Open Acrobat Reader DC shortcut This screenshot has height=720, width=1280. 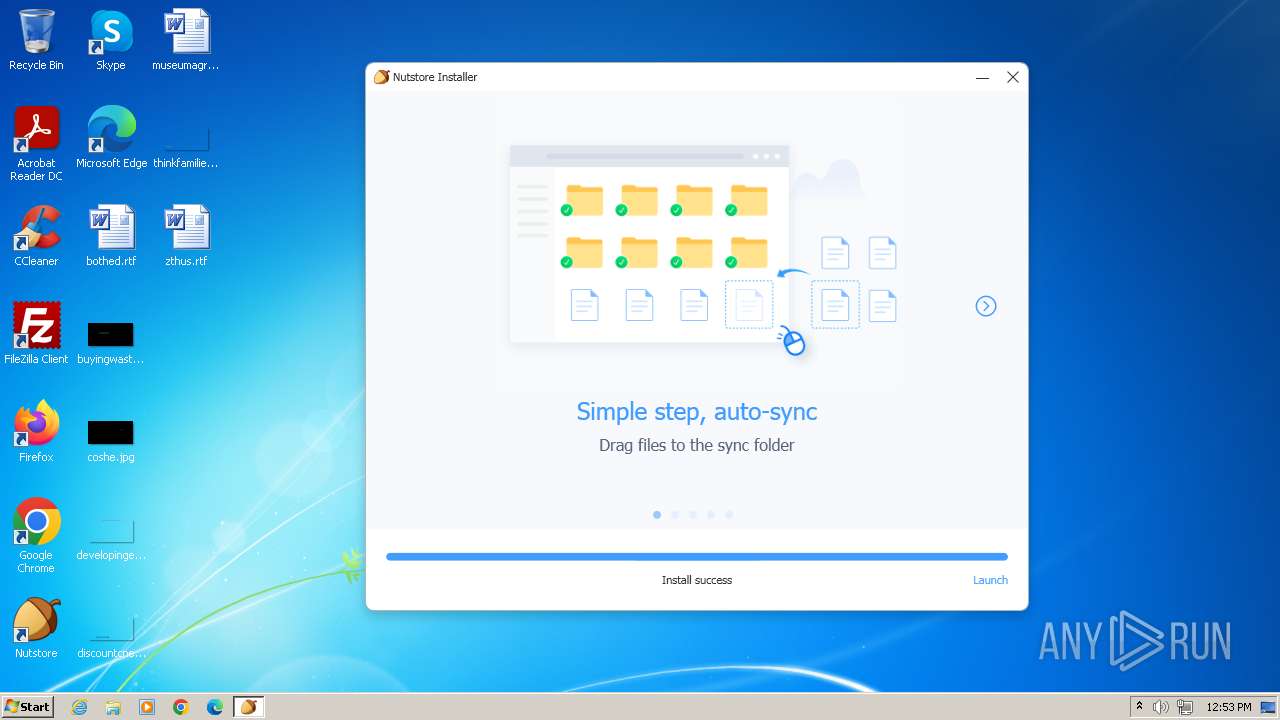click(36, 144)
